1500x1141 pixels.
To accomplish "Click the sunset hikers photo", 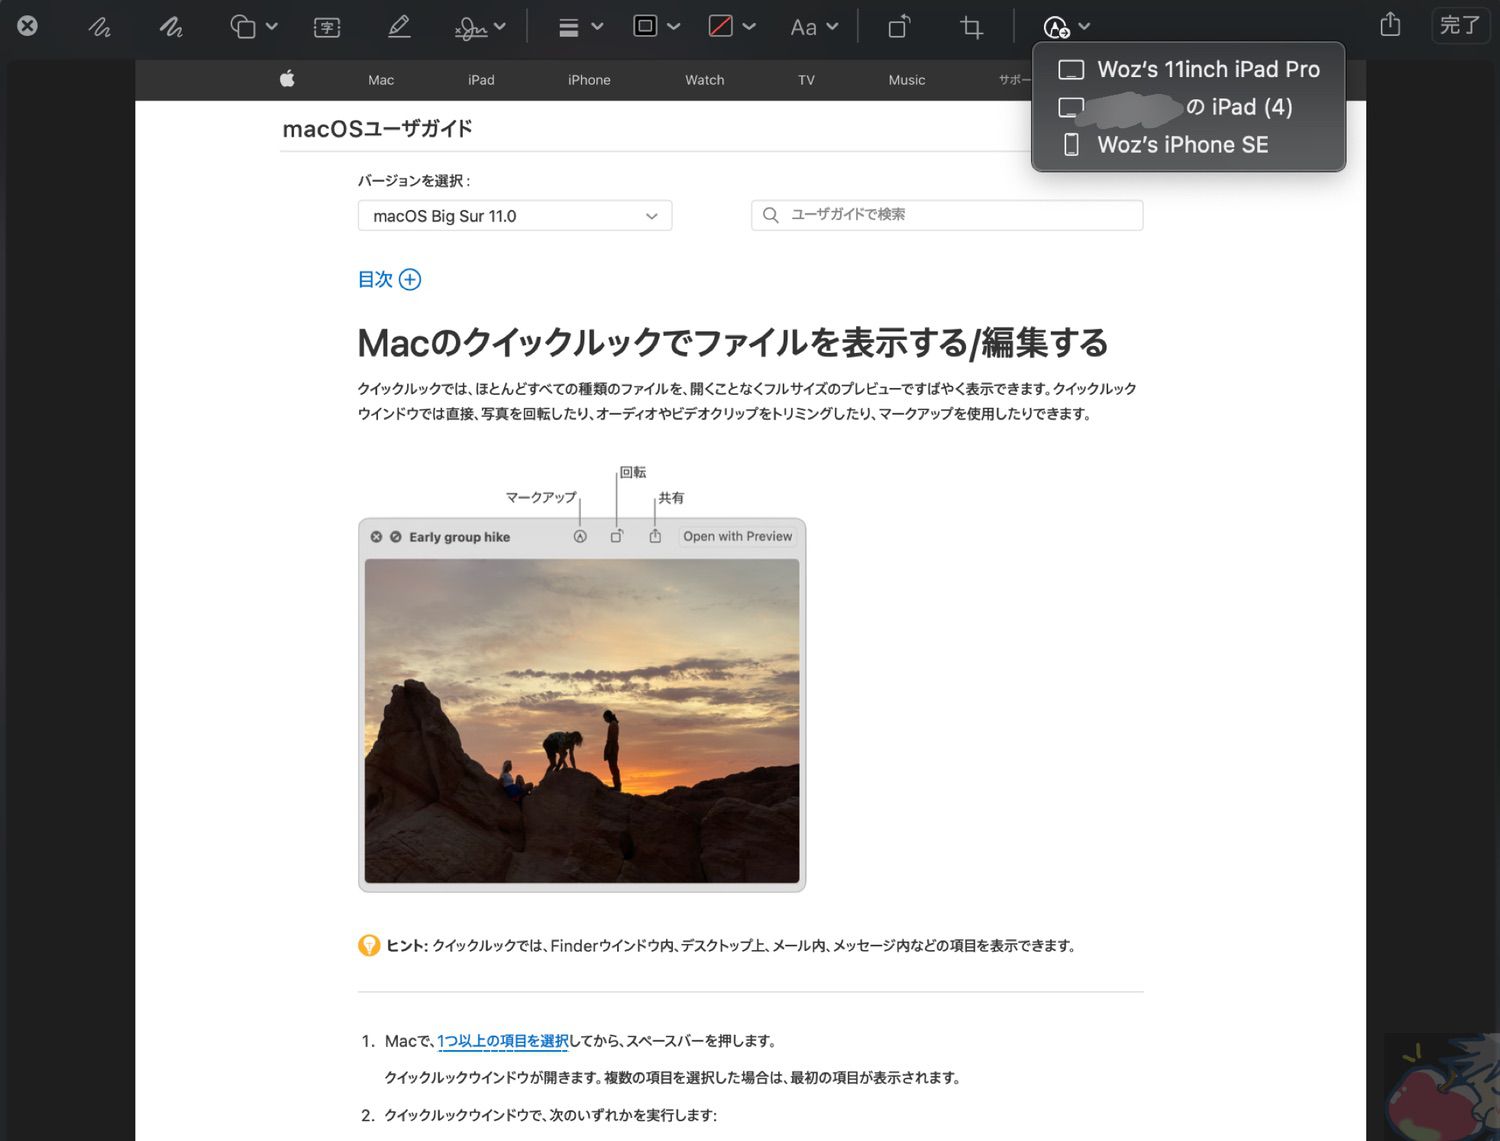I will [x=582, y=721].
